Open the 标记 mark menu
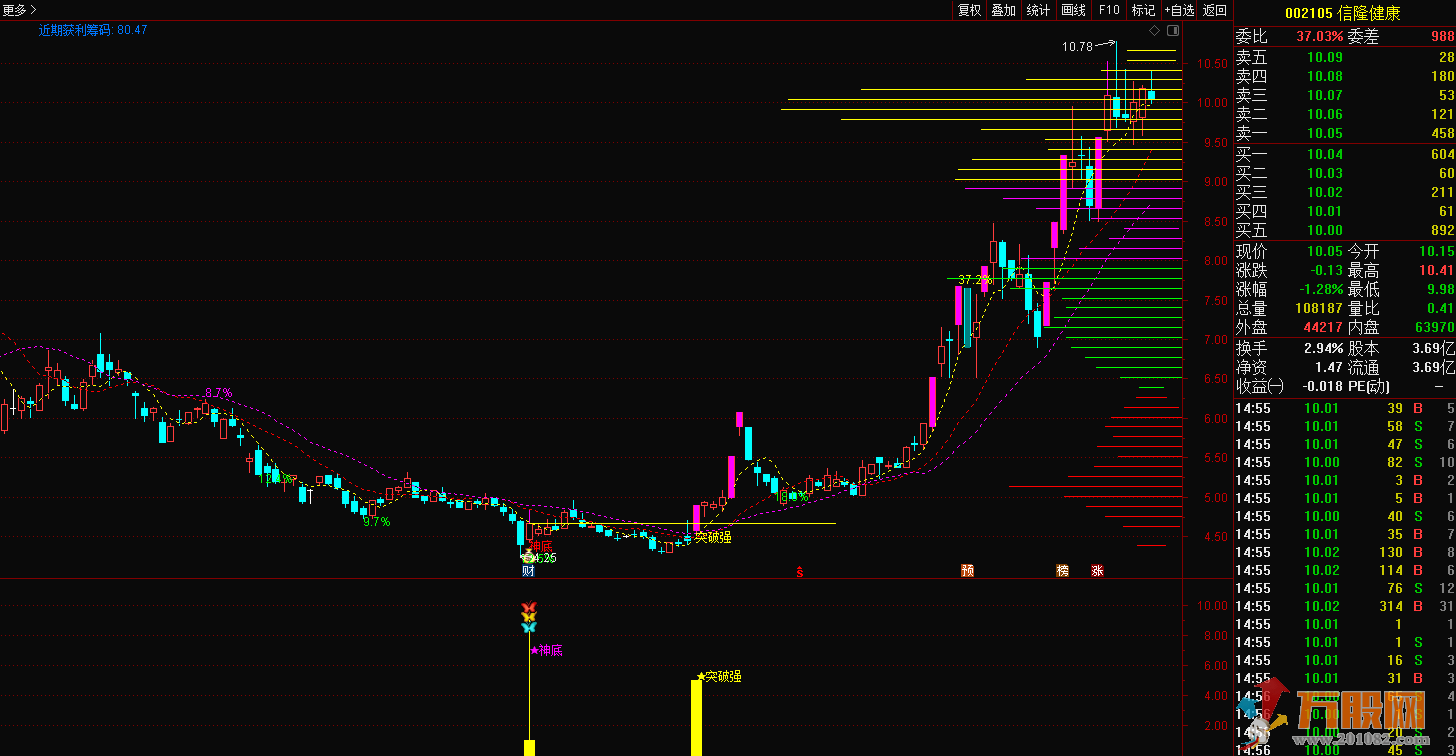 point(1143,10)
